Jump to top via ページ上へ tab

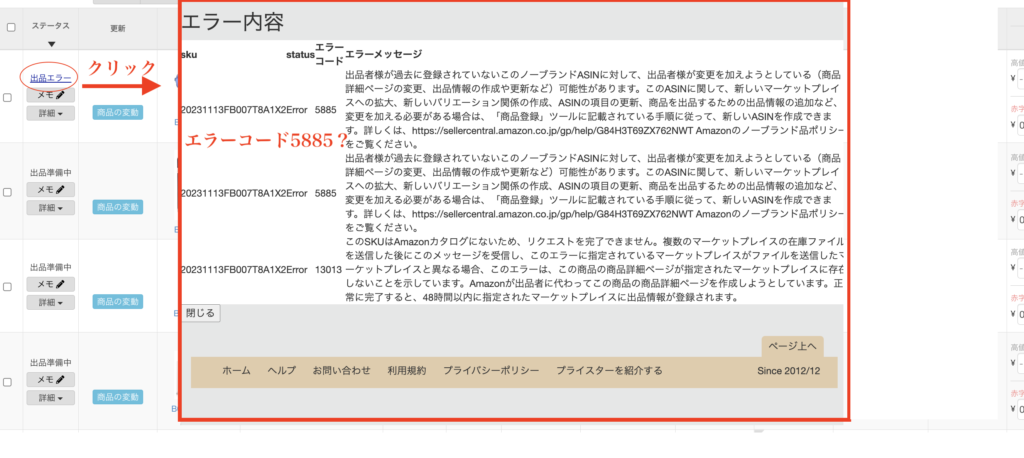pos(792,346)
